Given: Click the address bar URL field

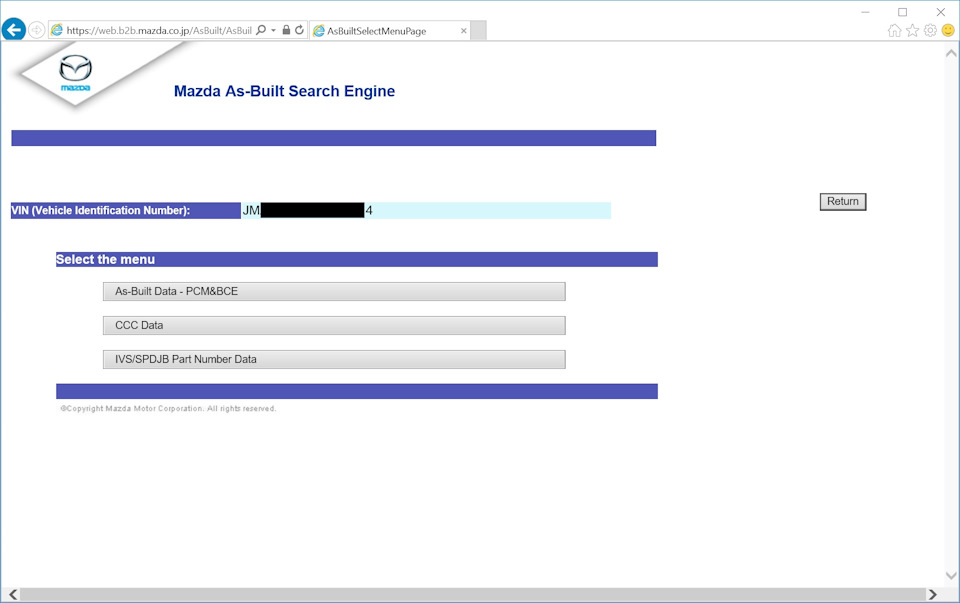Looking at the screenshot, I should click(159, 31).
